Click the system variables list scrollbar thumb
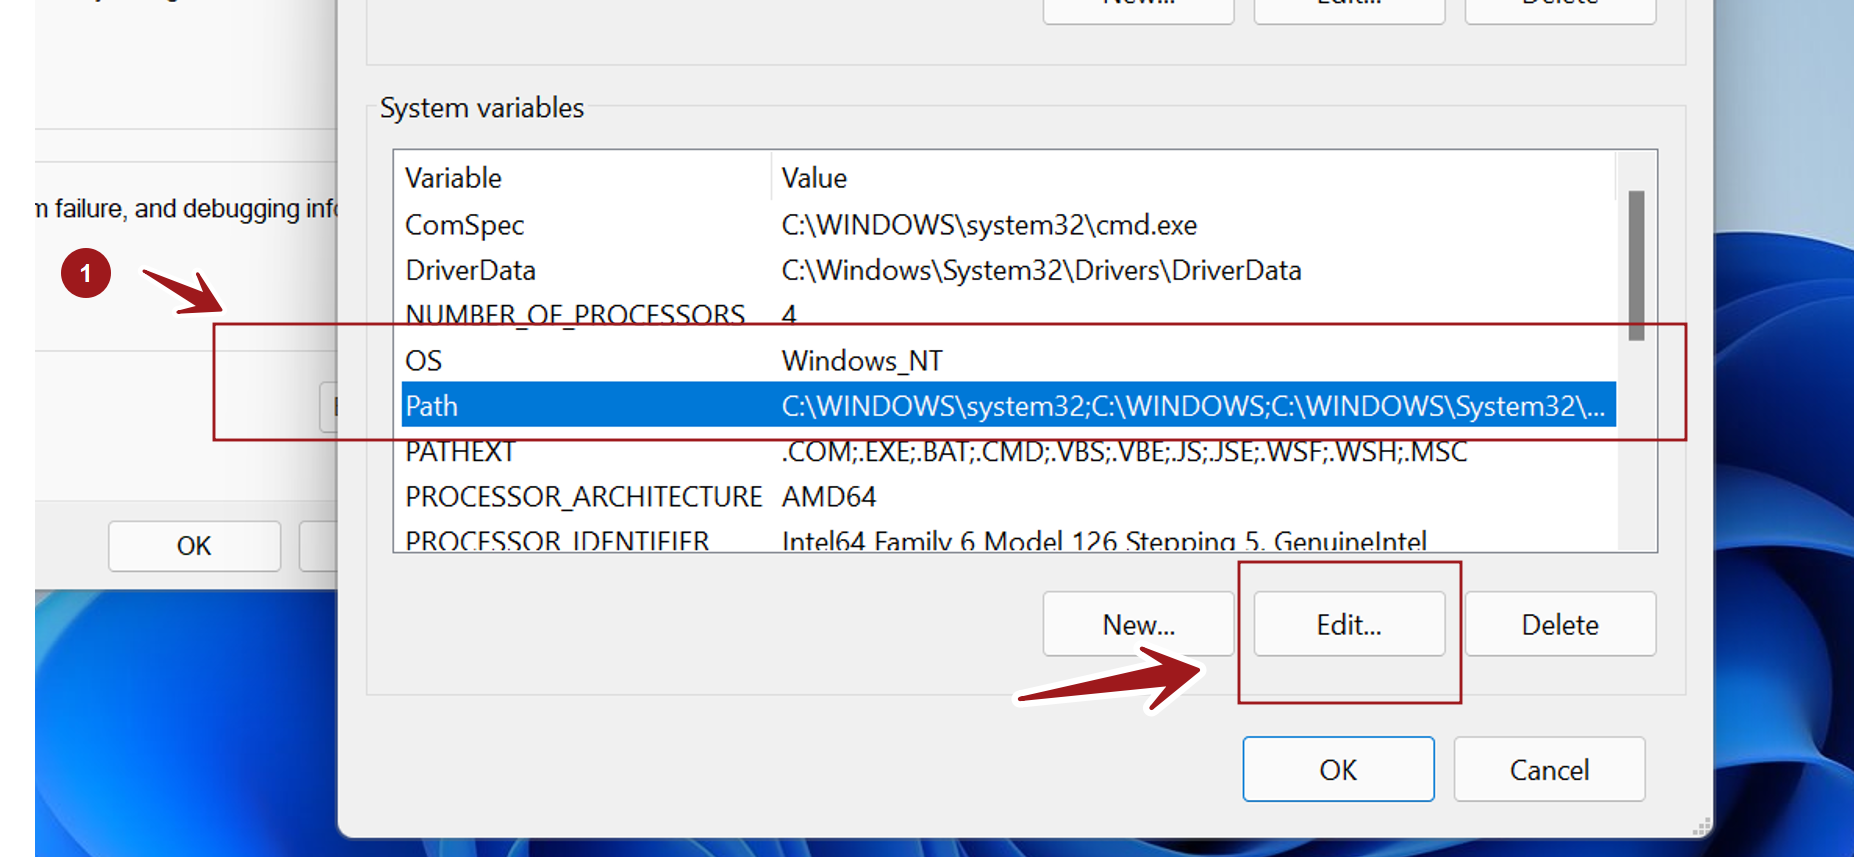The height and width of the screenshot is (857, 1854). 1636,265
